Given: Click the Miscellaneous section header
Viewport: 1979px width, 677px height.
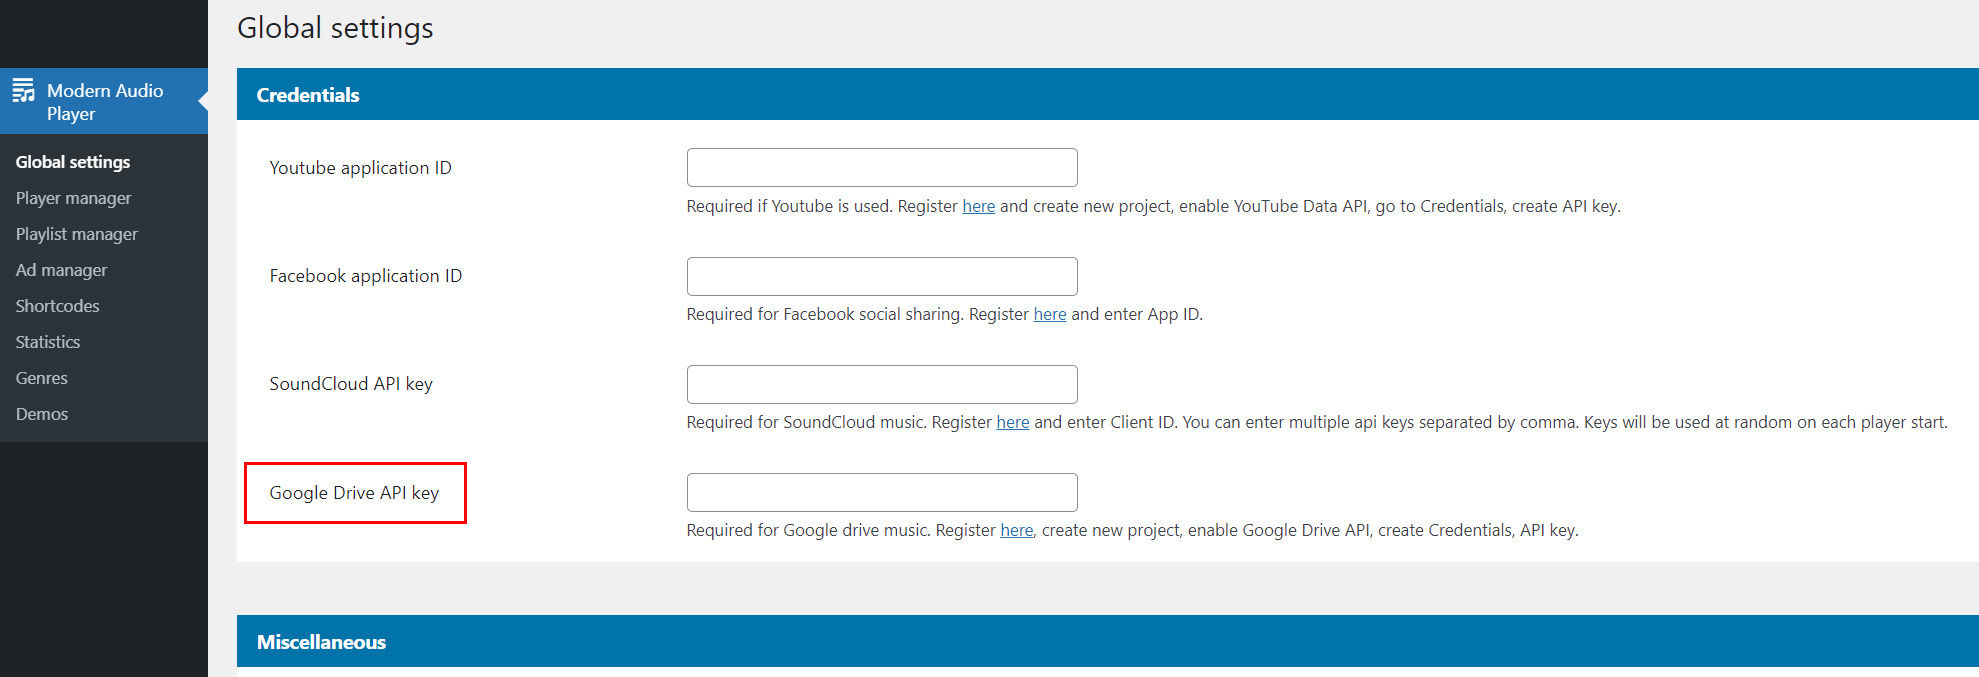Looking at the screenshot, I should 321,642.
